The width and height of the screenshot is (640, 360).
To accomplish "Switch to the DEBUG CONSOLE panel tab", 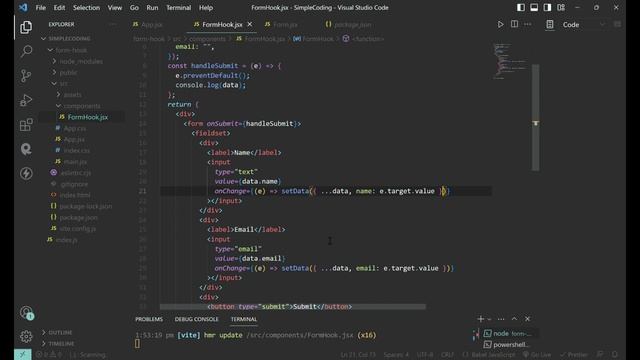I will pyautogui.click(x=196, y=319).
